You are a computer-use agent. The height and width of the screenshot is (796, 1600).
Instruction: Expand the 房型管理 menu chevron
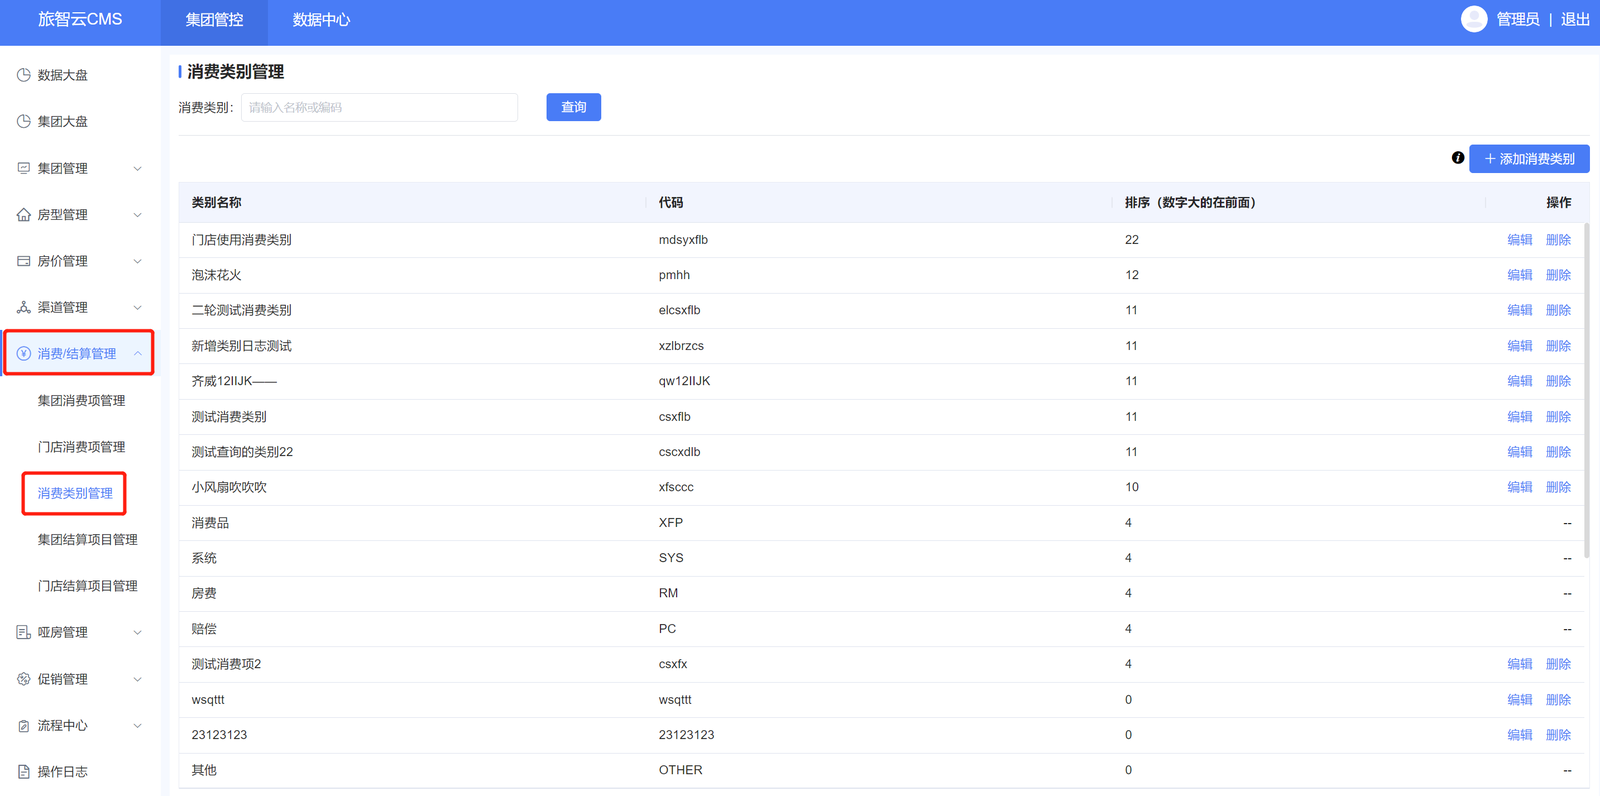click(138, 214)
